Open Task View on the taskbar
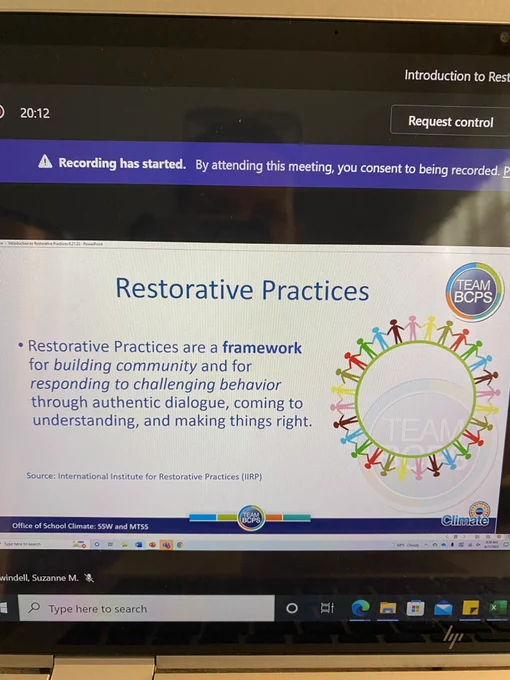Image resolution: width=510 pixels, height=680 pixels. (327, 608)
